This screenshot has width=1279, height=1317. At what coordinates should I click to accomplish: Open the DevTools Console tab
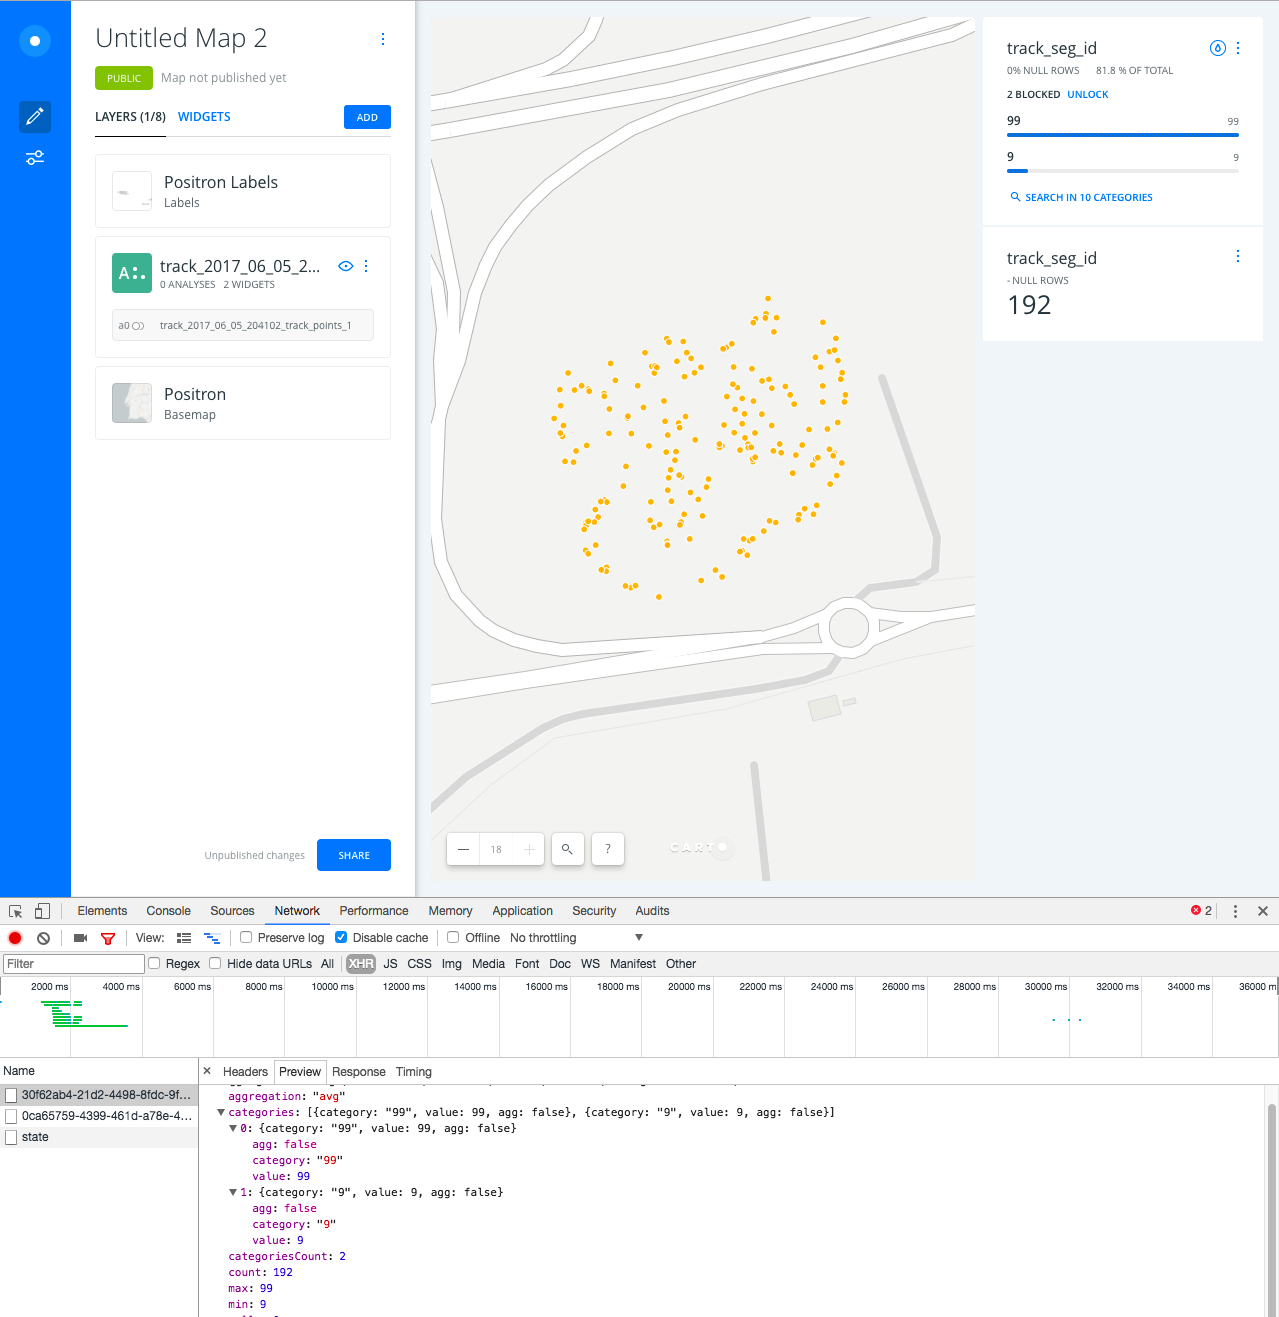pyautogui.click(x=168, y=911)
